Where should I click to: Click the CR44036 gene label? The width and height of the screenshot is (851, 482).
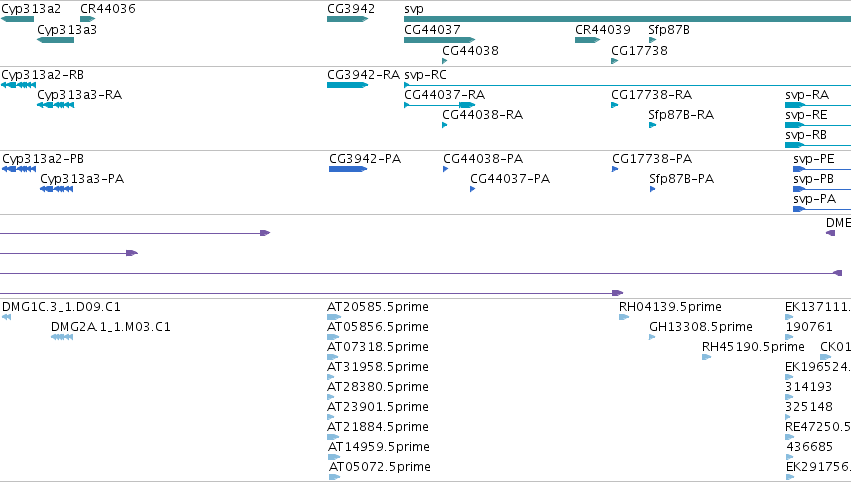108,9
